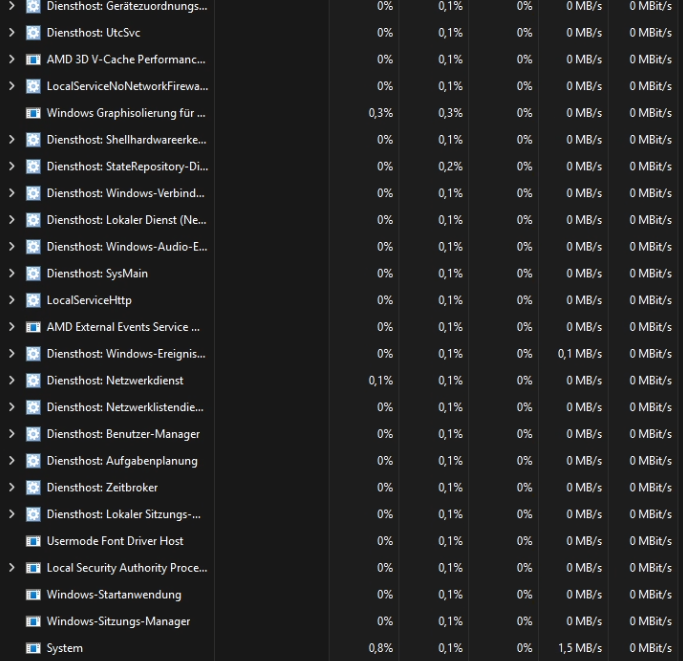The image size is (683, 661).
Task: Select the Usermode Font Driver Host name
Action: (115, 541)
